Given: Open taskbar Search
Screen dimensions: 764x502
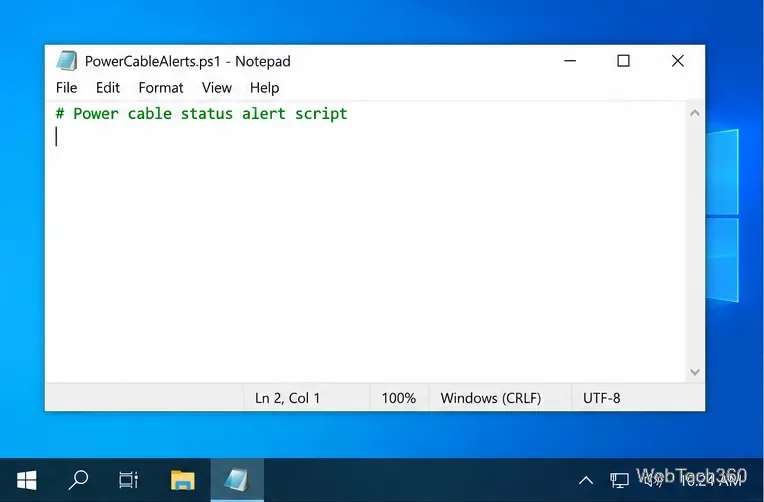Looking at the screenshot, I should [78, 480].
